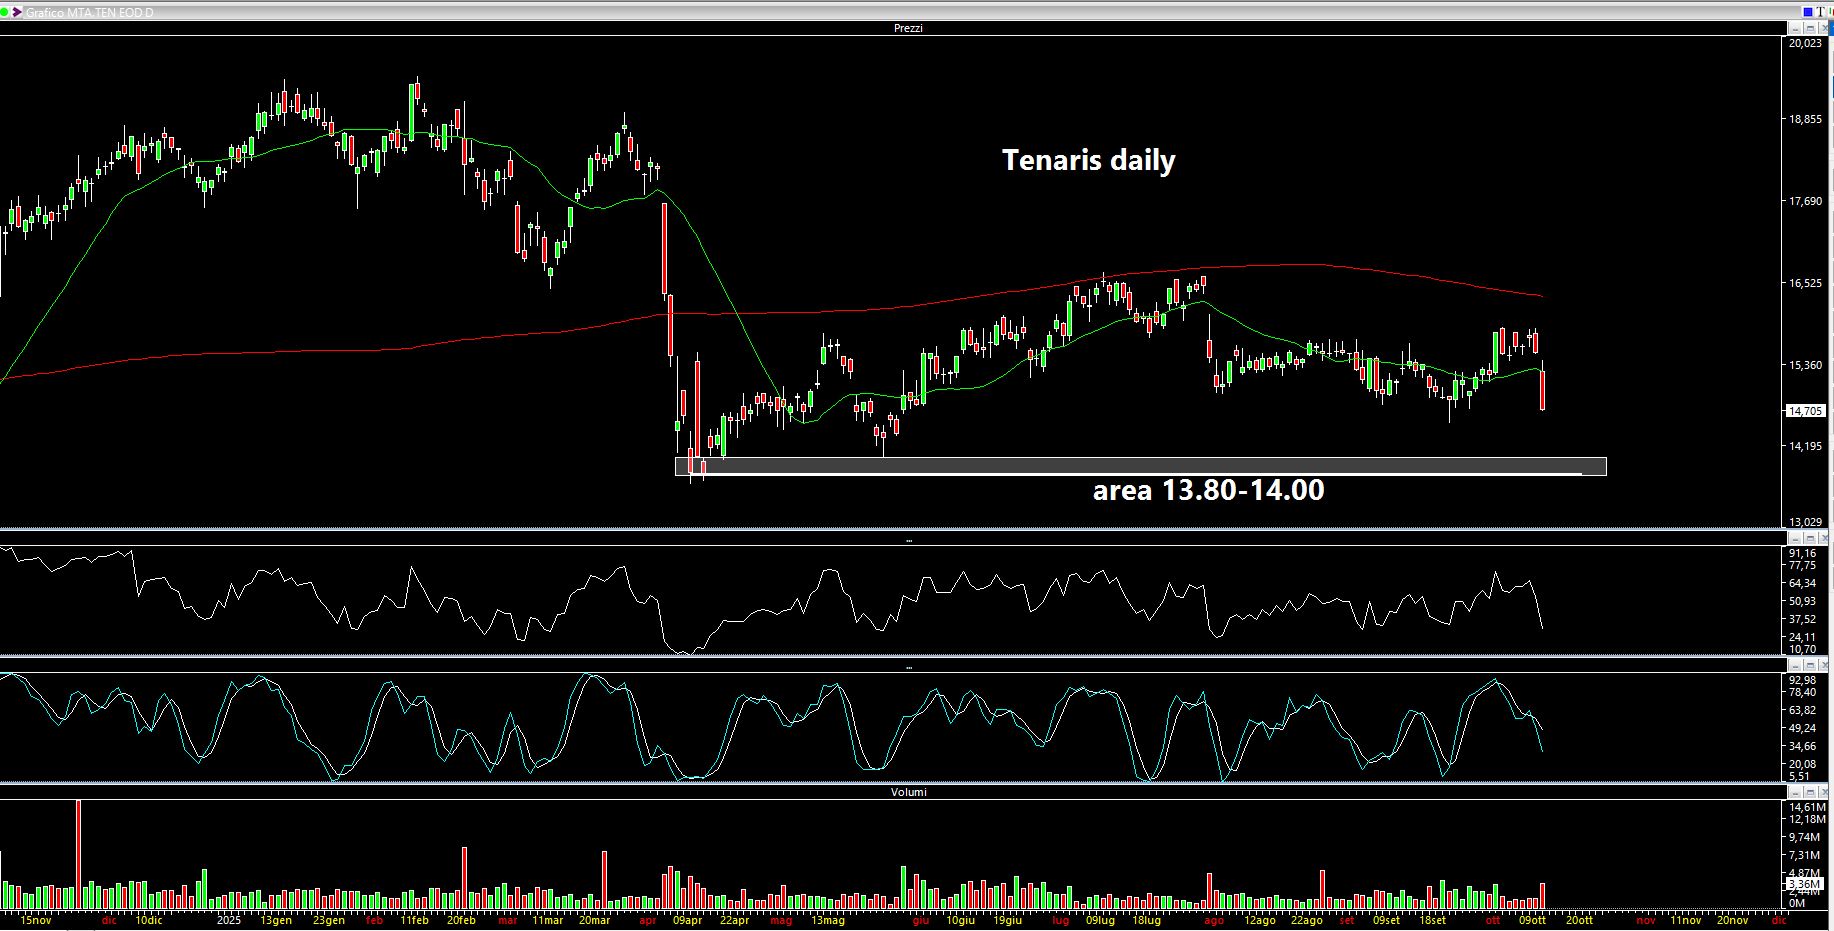Click the Volumi panel header

point(908,792)
